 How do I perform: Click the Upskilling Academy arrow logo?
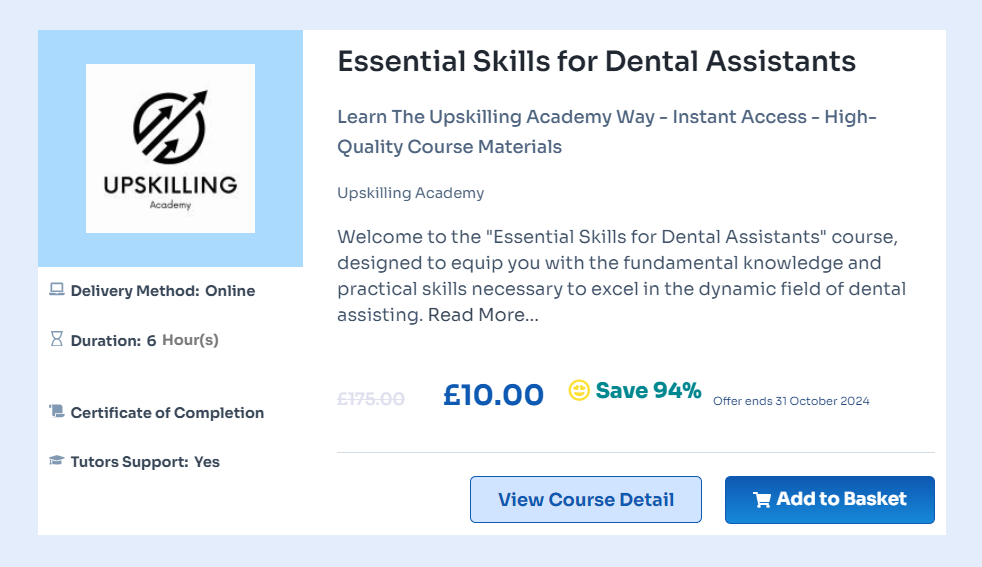point(170,125)
